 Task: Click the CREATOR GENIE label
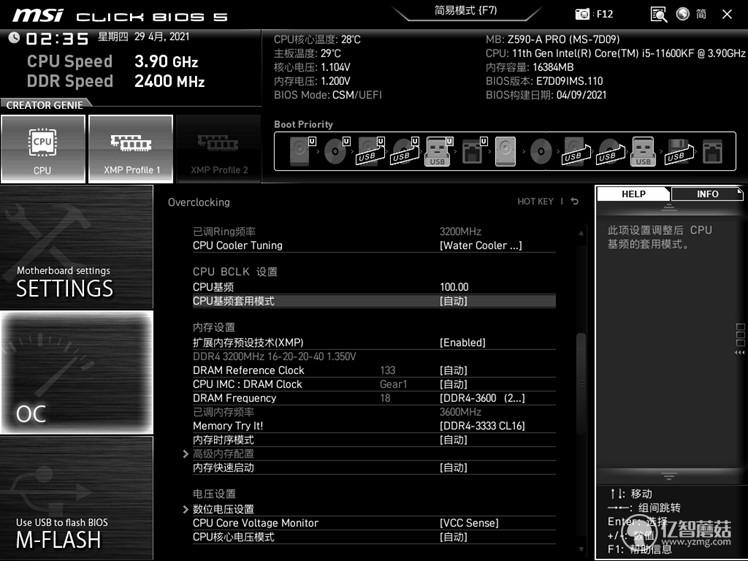44,105
